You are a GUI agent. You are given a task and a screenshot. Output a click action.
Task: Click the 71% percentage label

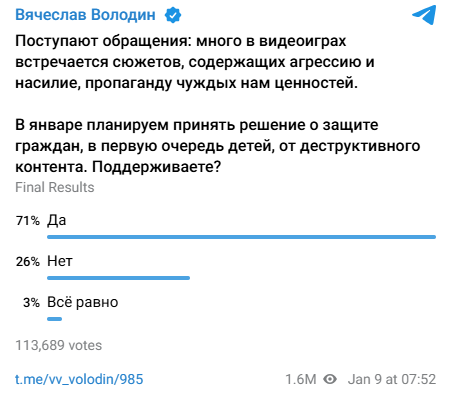pyautogui.click(x=28, y=221)
